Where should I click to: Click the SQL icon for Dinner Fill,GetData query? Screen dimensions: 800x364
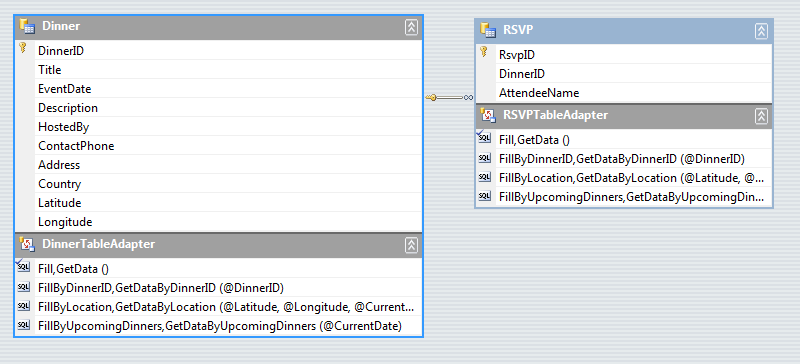click(23, 267)
